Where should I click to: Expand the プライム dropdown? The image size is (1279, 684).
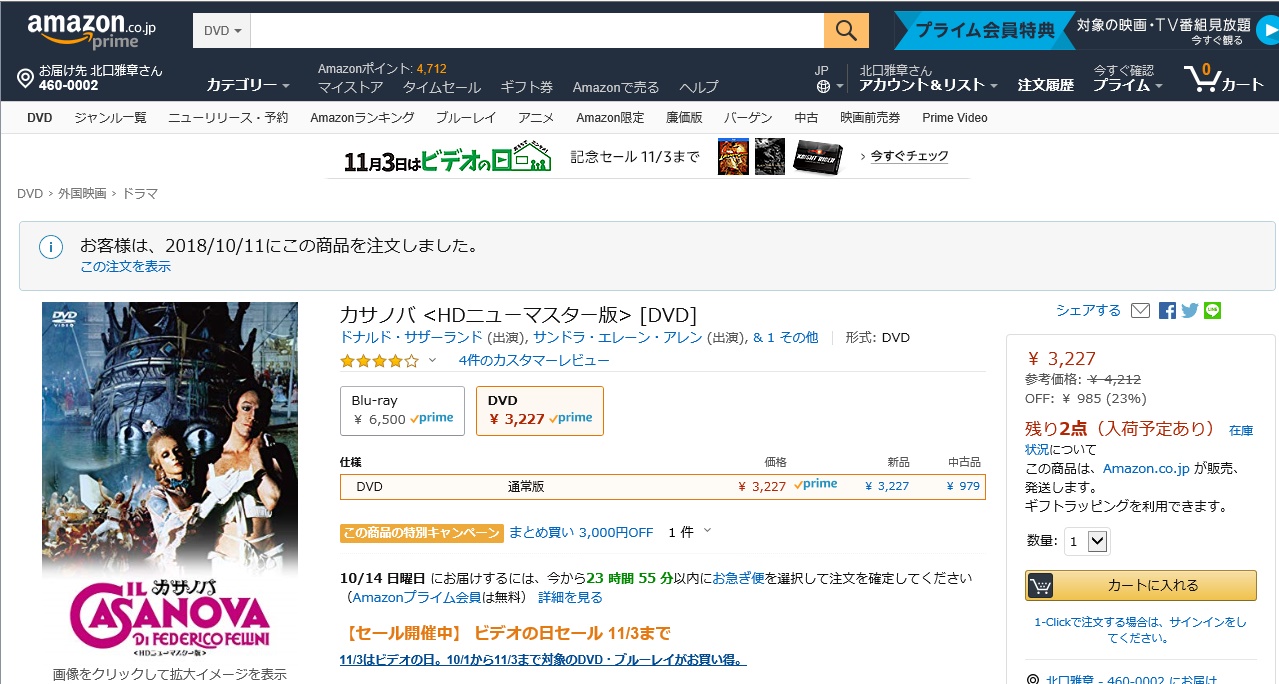click(1127, 85)
